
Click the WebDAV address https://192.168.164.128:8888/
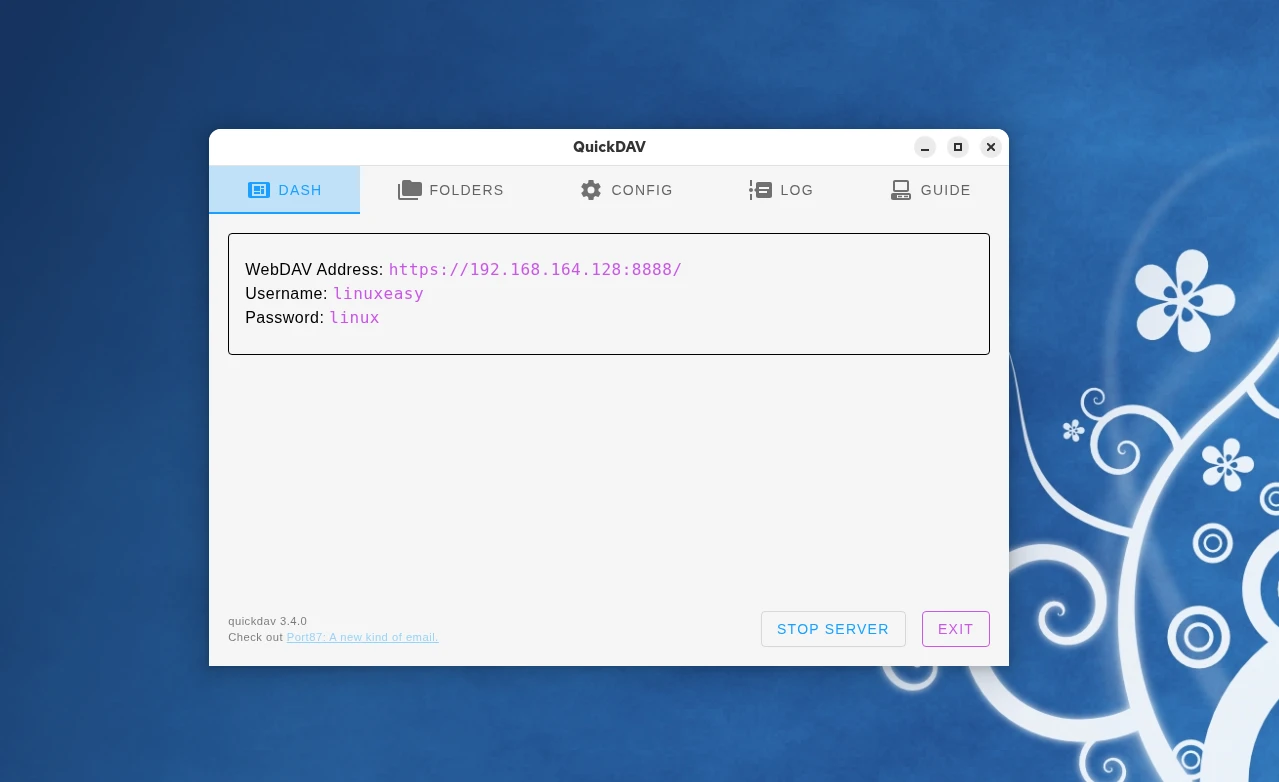tap(535, 269)
